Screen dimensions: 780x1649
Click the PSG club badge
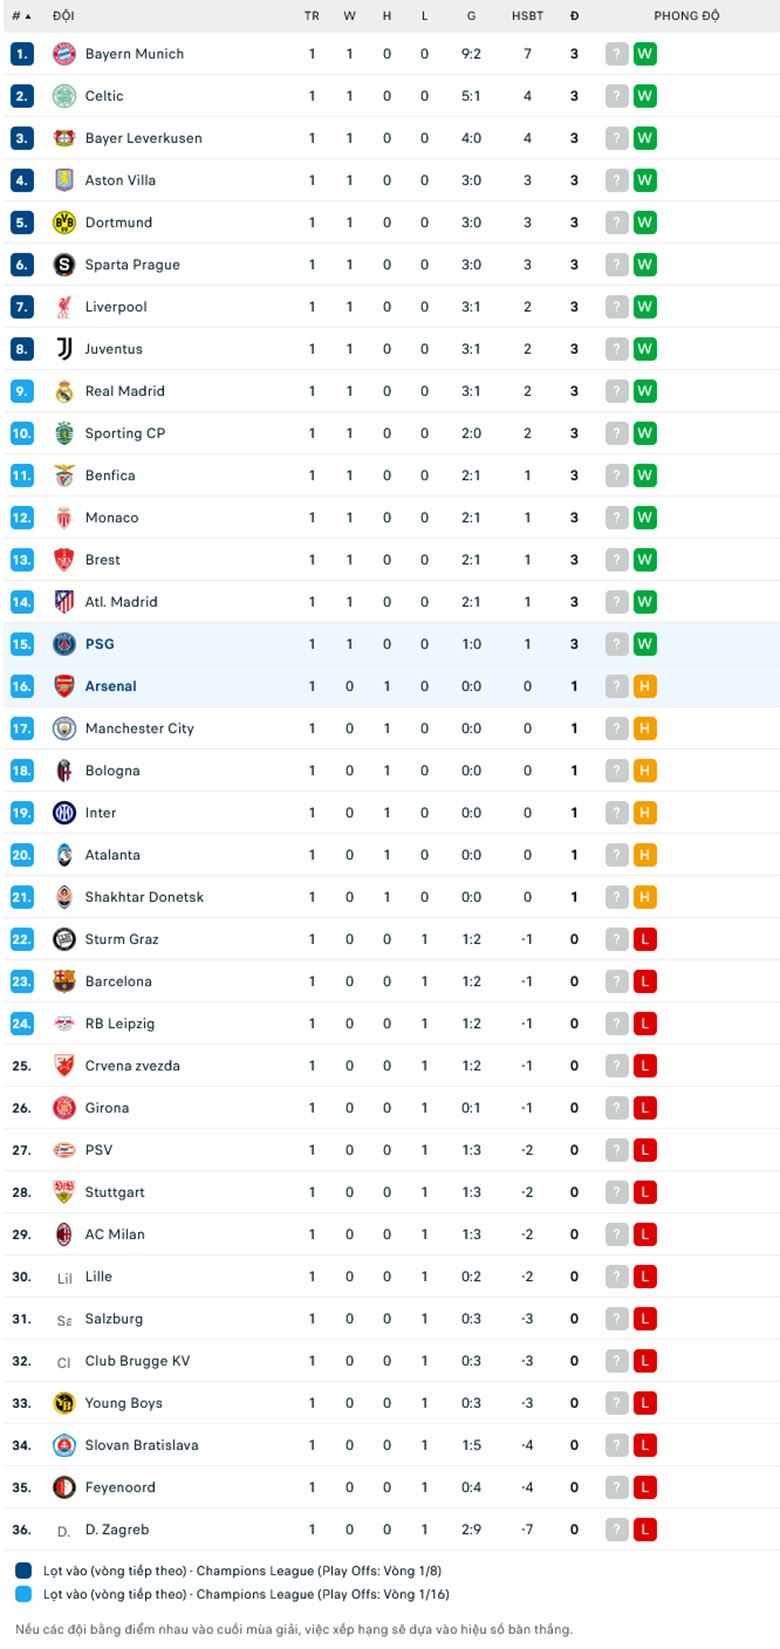[x=64, y=644]
